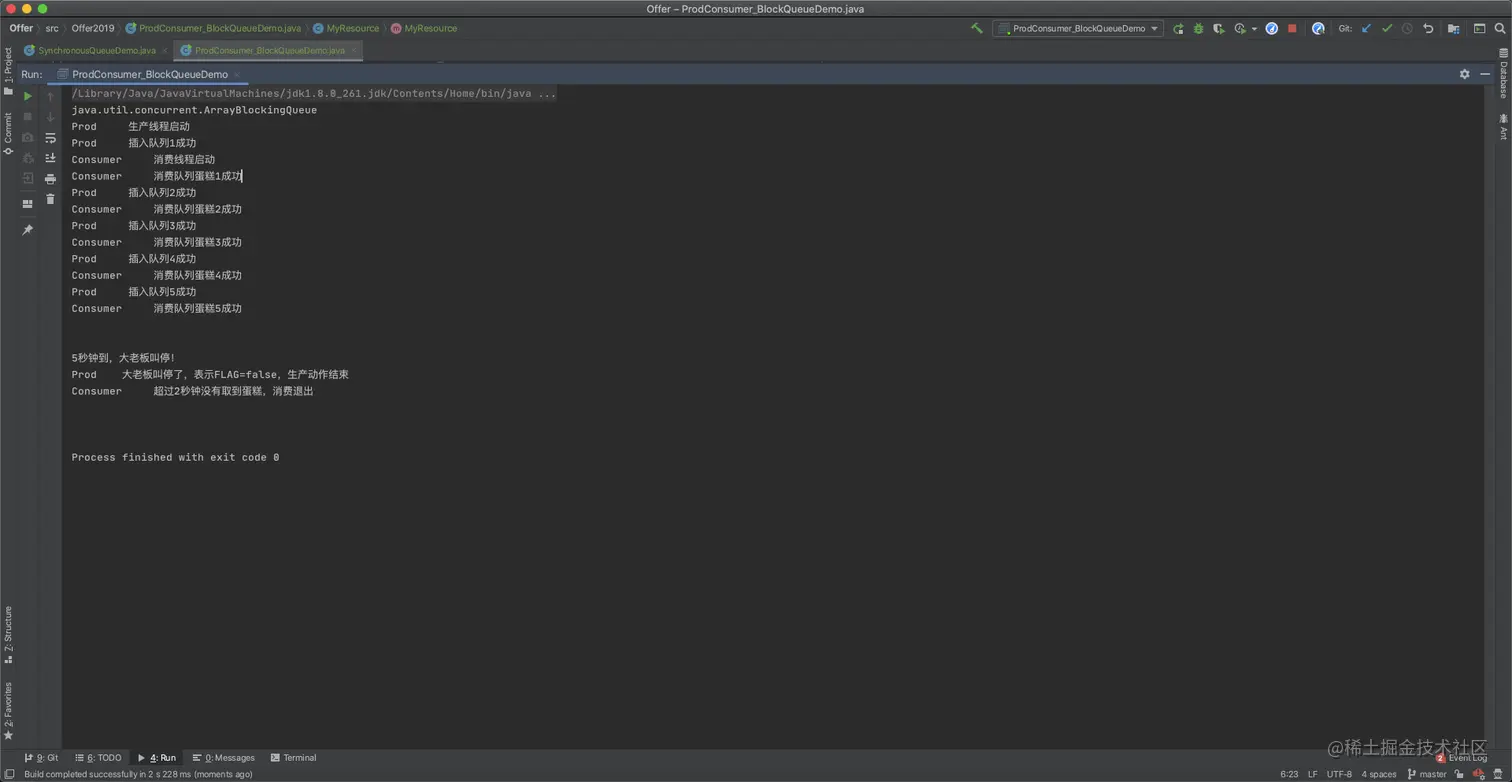1512x782 pixels.
Task: Open the 1: Project tool window
Action: [8, 69]
